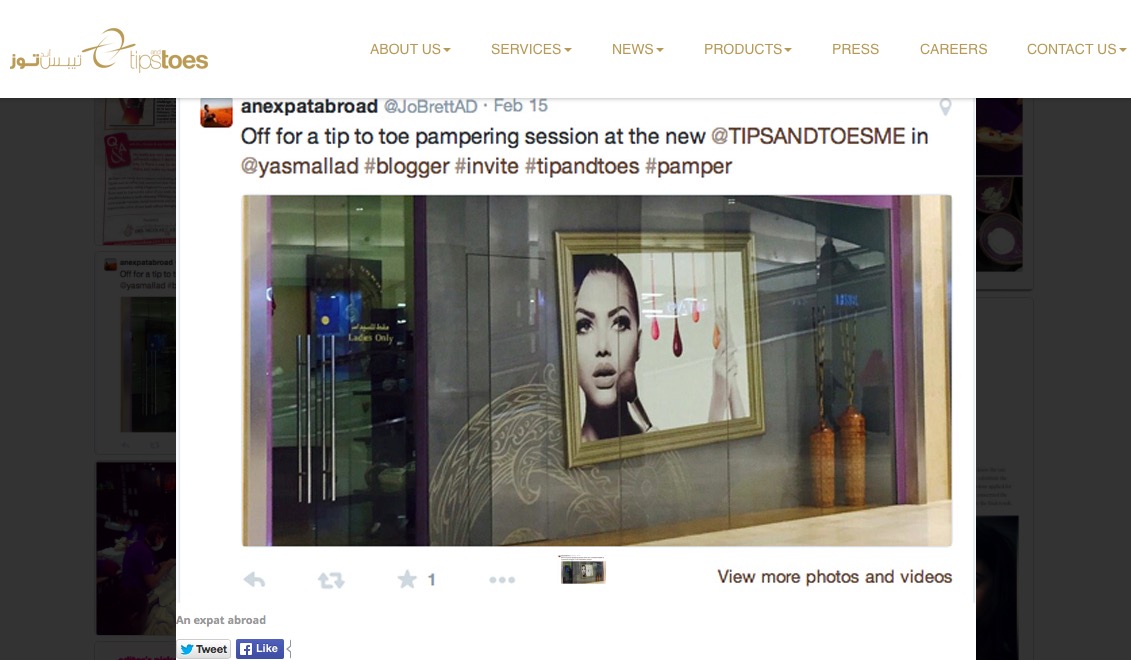Open the @TIPSANDTOESME mention link
1131x660 pixels.
pyautogui.click(x=808, y=136)
